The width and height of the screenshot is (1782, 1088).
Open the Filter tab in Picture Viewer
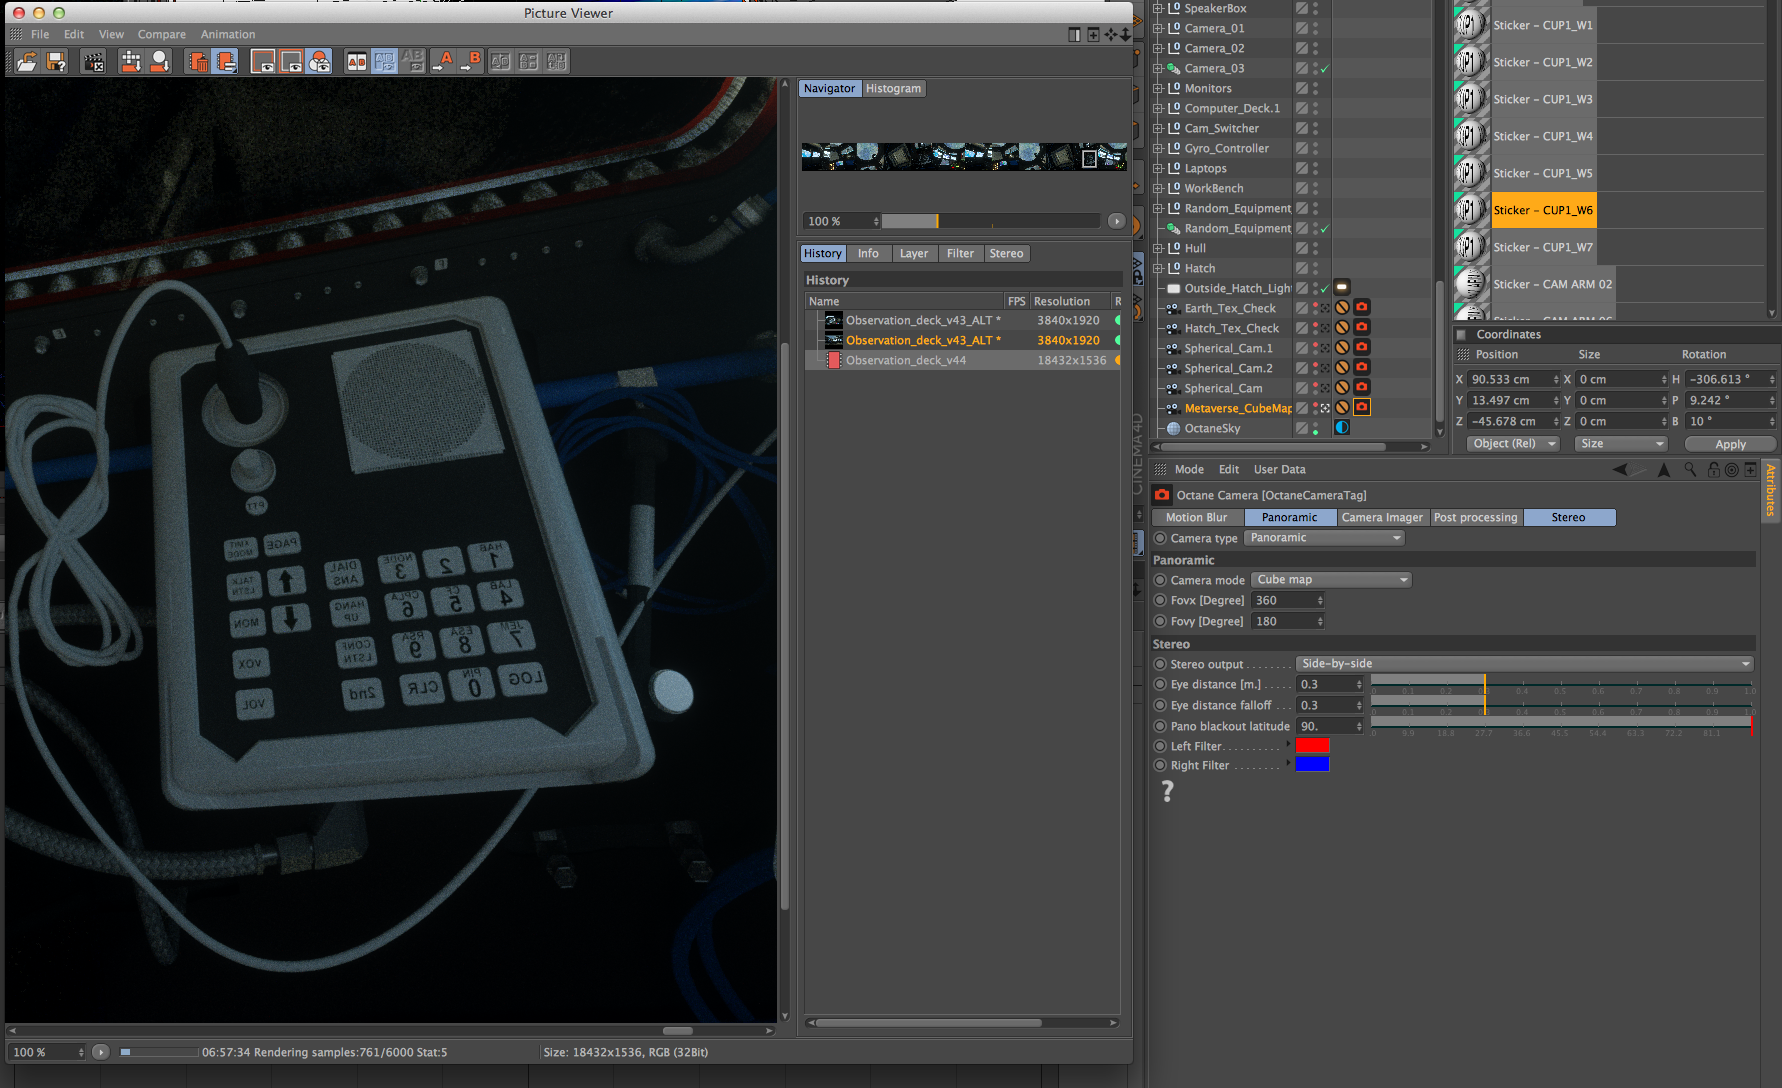(960, 254)
